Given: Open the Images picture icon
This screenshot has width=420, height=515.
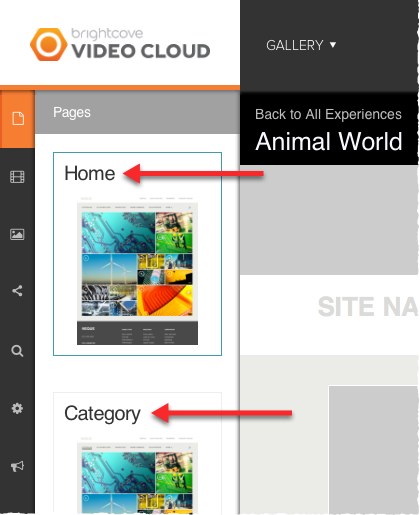Looking at the screenshot, I should (17, 234).
